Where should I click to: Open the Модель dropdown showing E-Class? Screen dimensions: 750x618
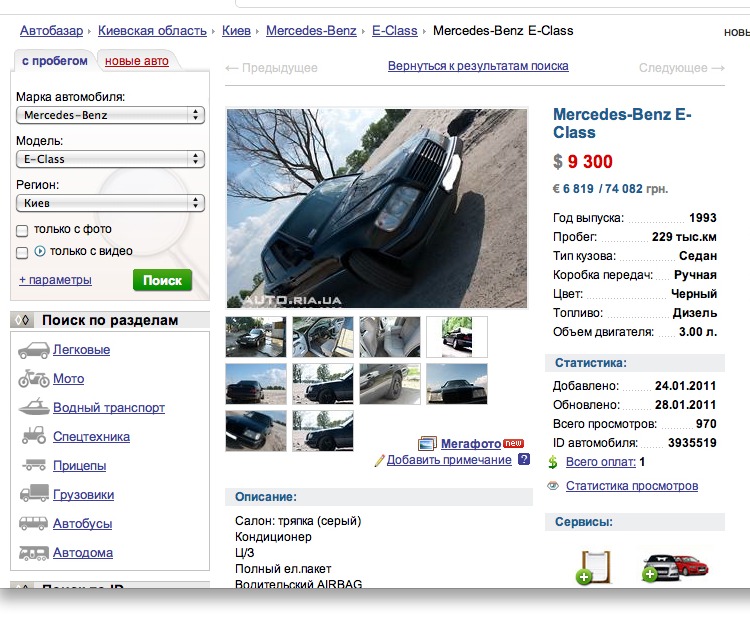click(110, 159)
